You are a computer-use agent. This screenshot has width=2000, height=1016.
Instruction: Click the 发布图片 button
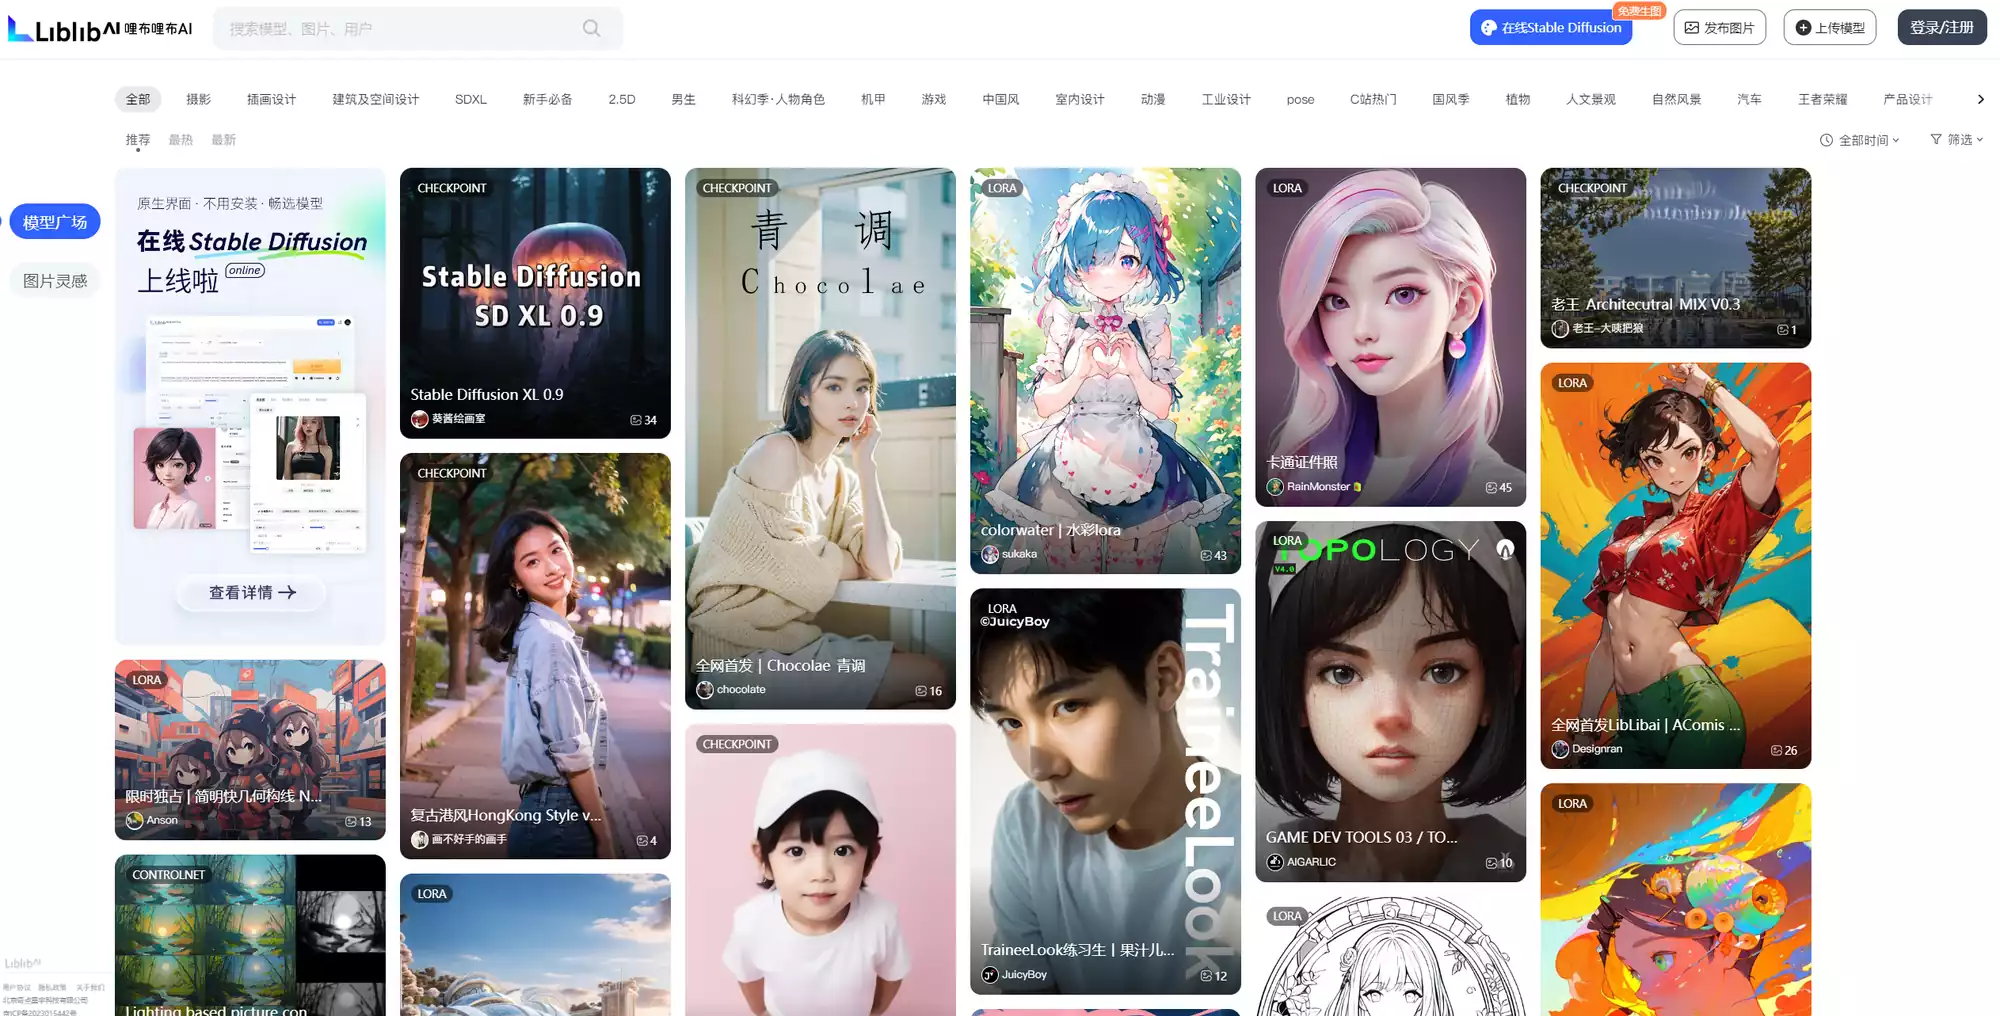[x=1719, y=28]
